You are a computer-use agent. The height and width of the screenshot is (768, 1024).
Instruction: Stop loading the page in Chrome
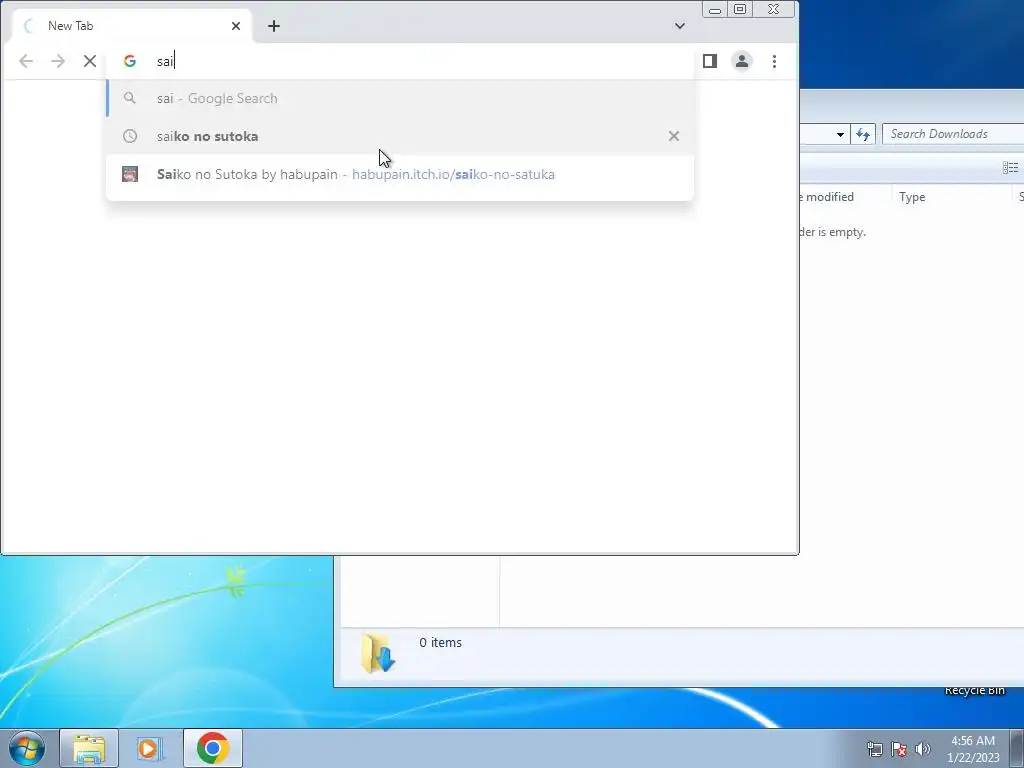pos(90,61)
